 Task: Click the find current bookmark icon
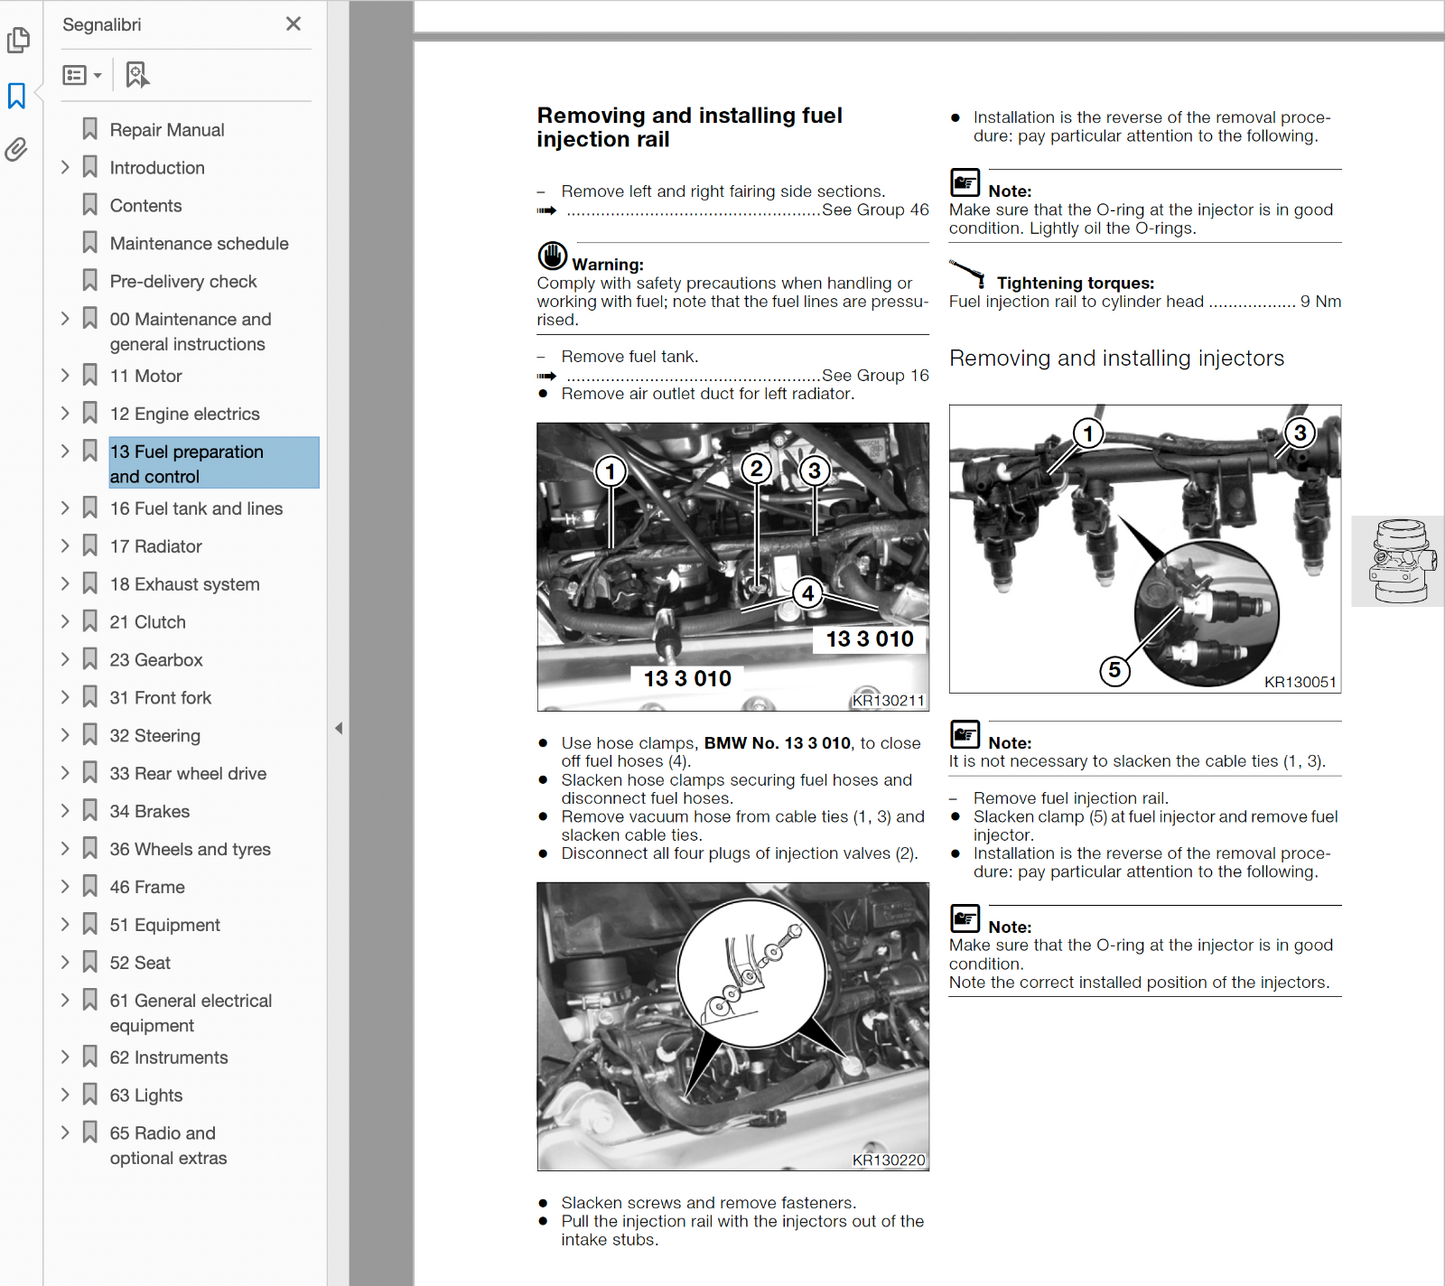coord(137,75)
